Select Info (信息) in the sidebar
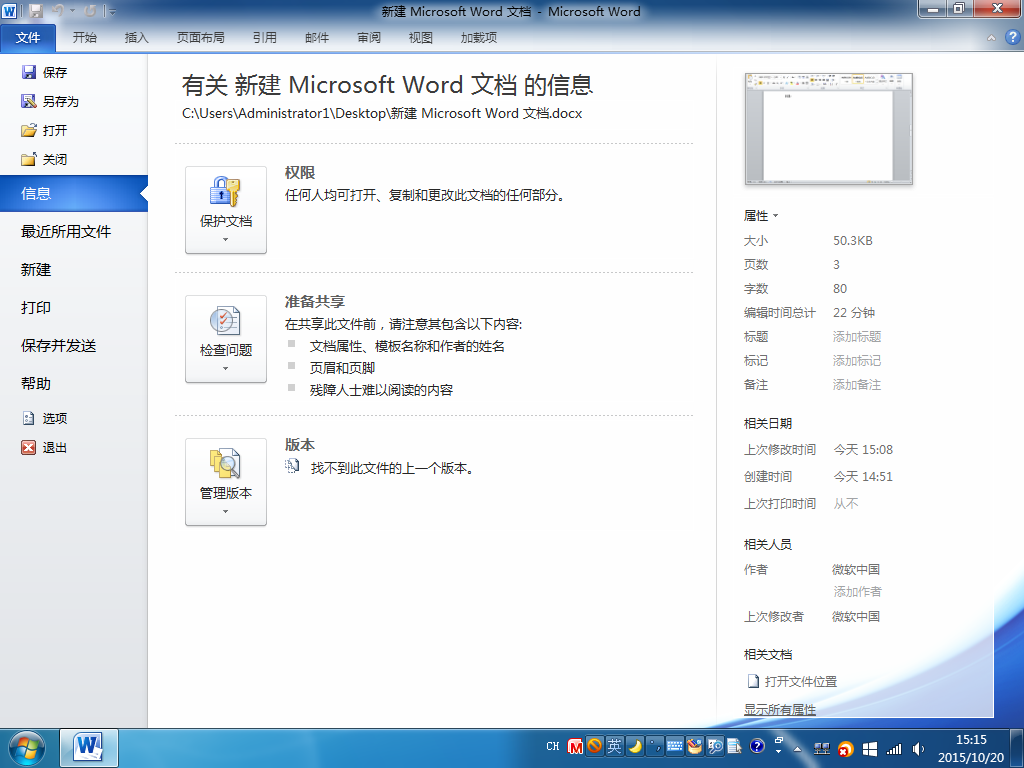 pyautogui.click(x=74, y=193)
